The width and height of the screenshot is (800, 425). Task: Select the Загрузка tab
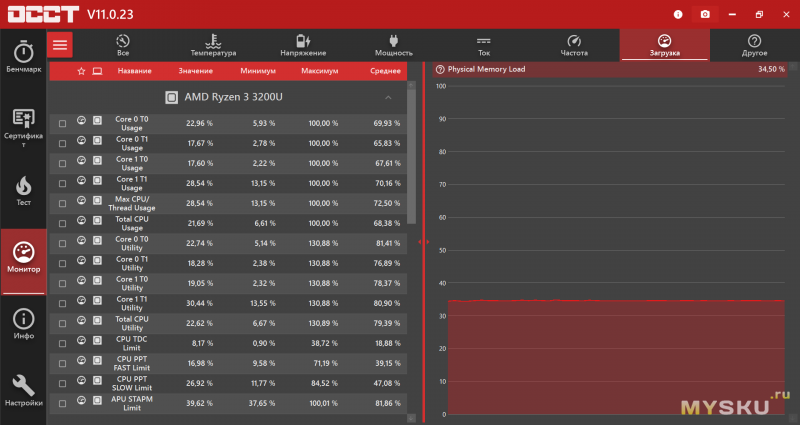click(x=664, y=45)
